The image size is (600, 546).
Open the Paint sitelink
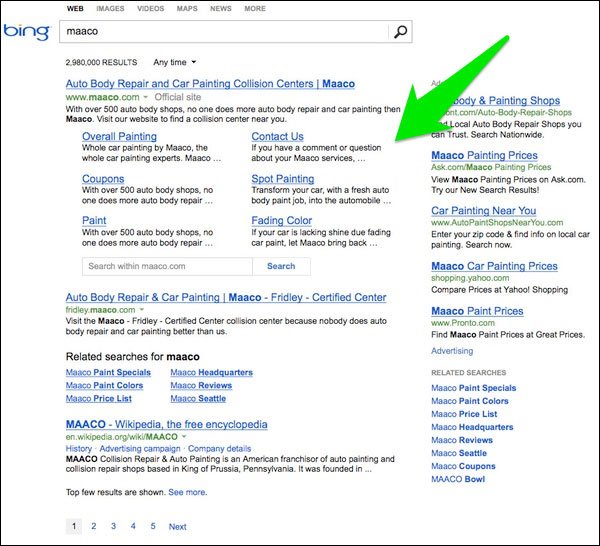click(94, 220)
